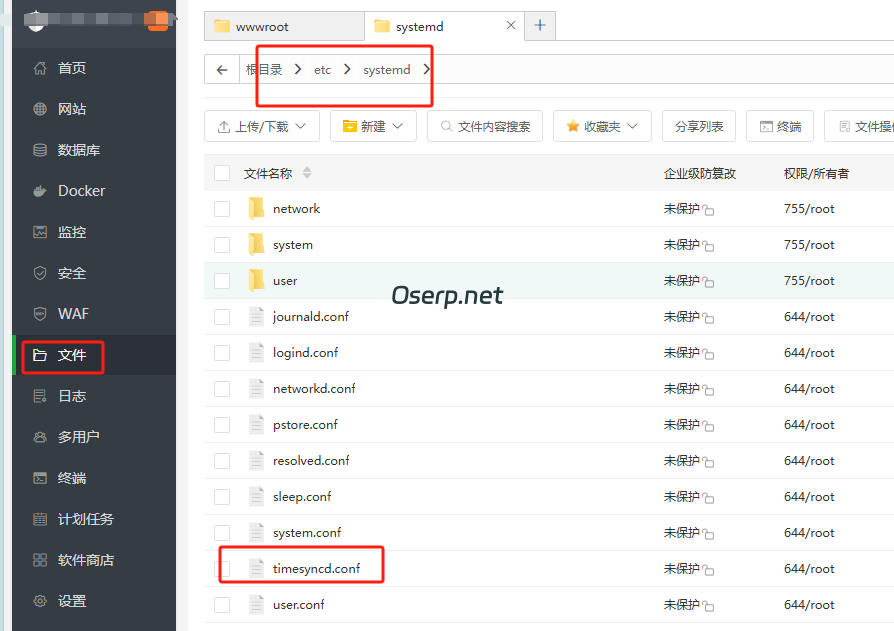Launch the 终端 terminal from toolbar

click(x=779, y=125)
